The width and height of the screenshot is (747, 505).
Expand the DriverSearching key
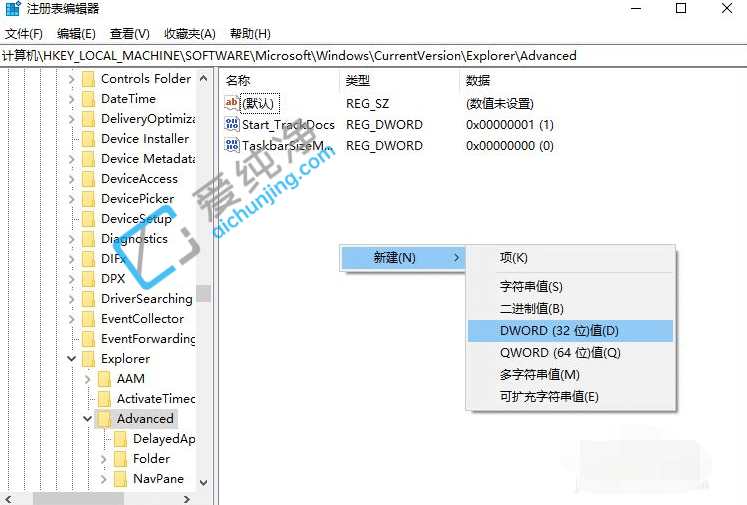point(71,299)
